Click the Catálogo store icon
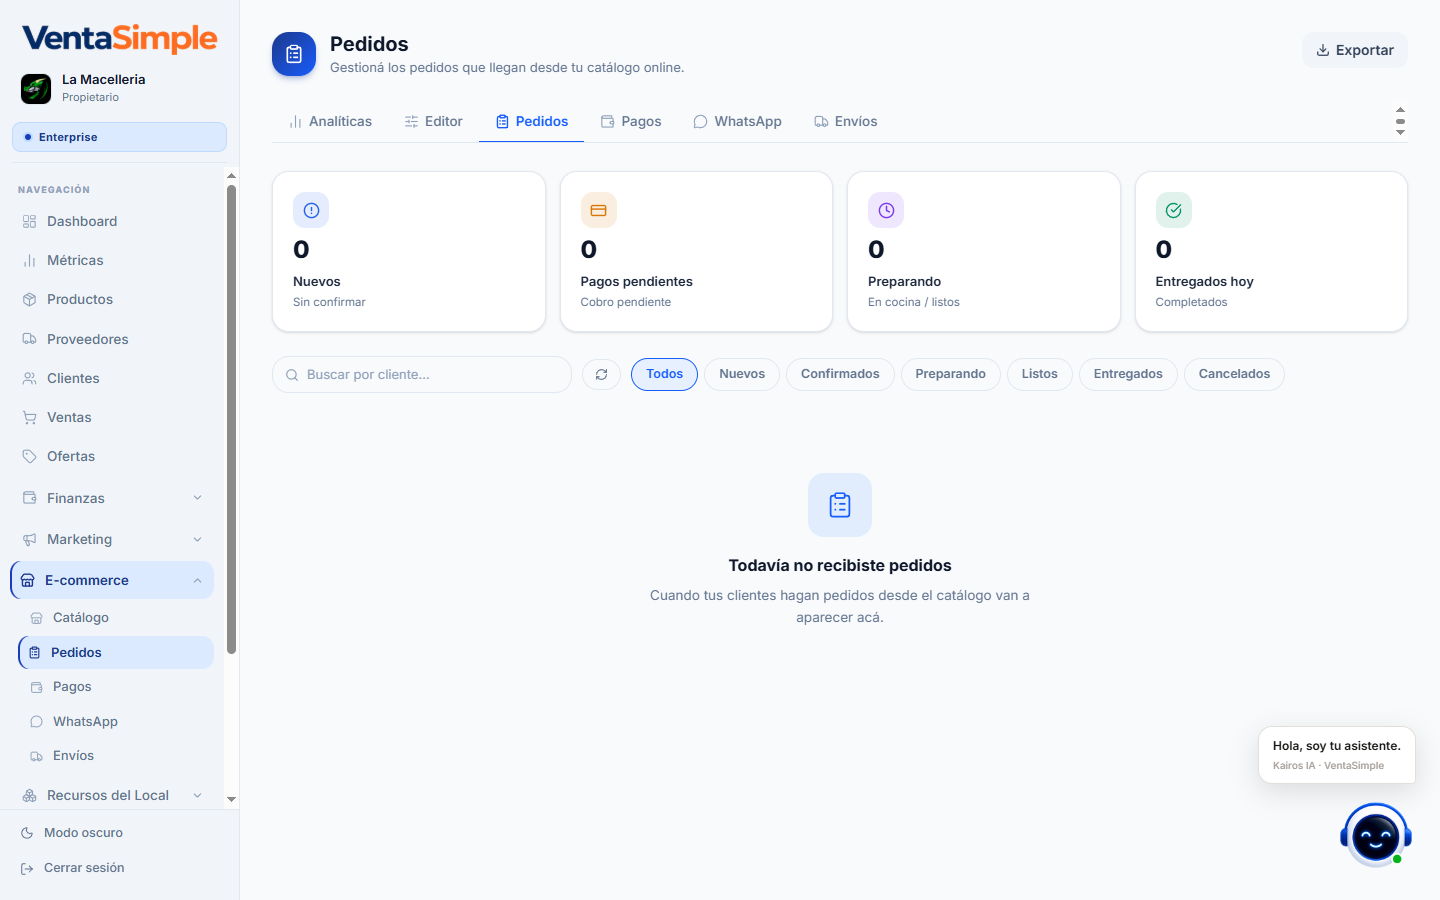The image size is (1440, 900). pyautogui.click(x=36, y=618)
